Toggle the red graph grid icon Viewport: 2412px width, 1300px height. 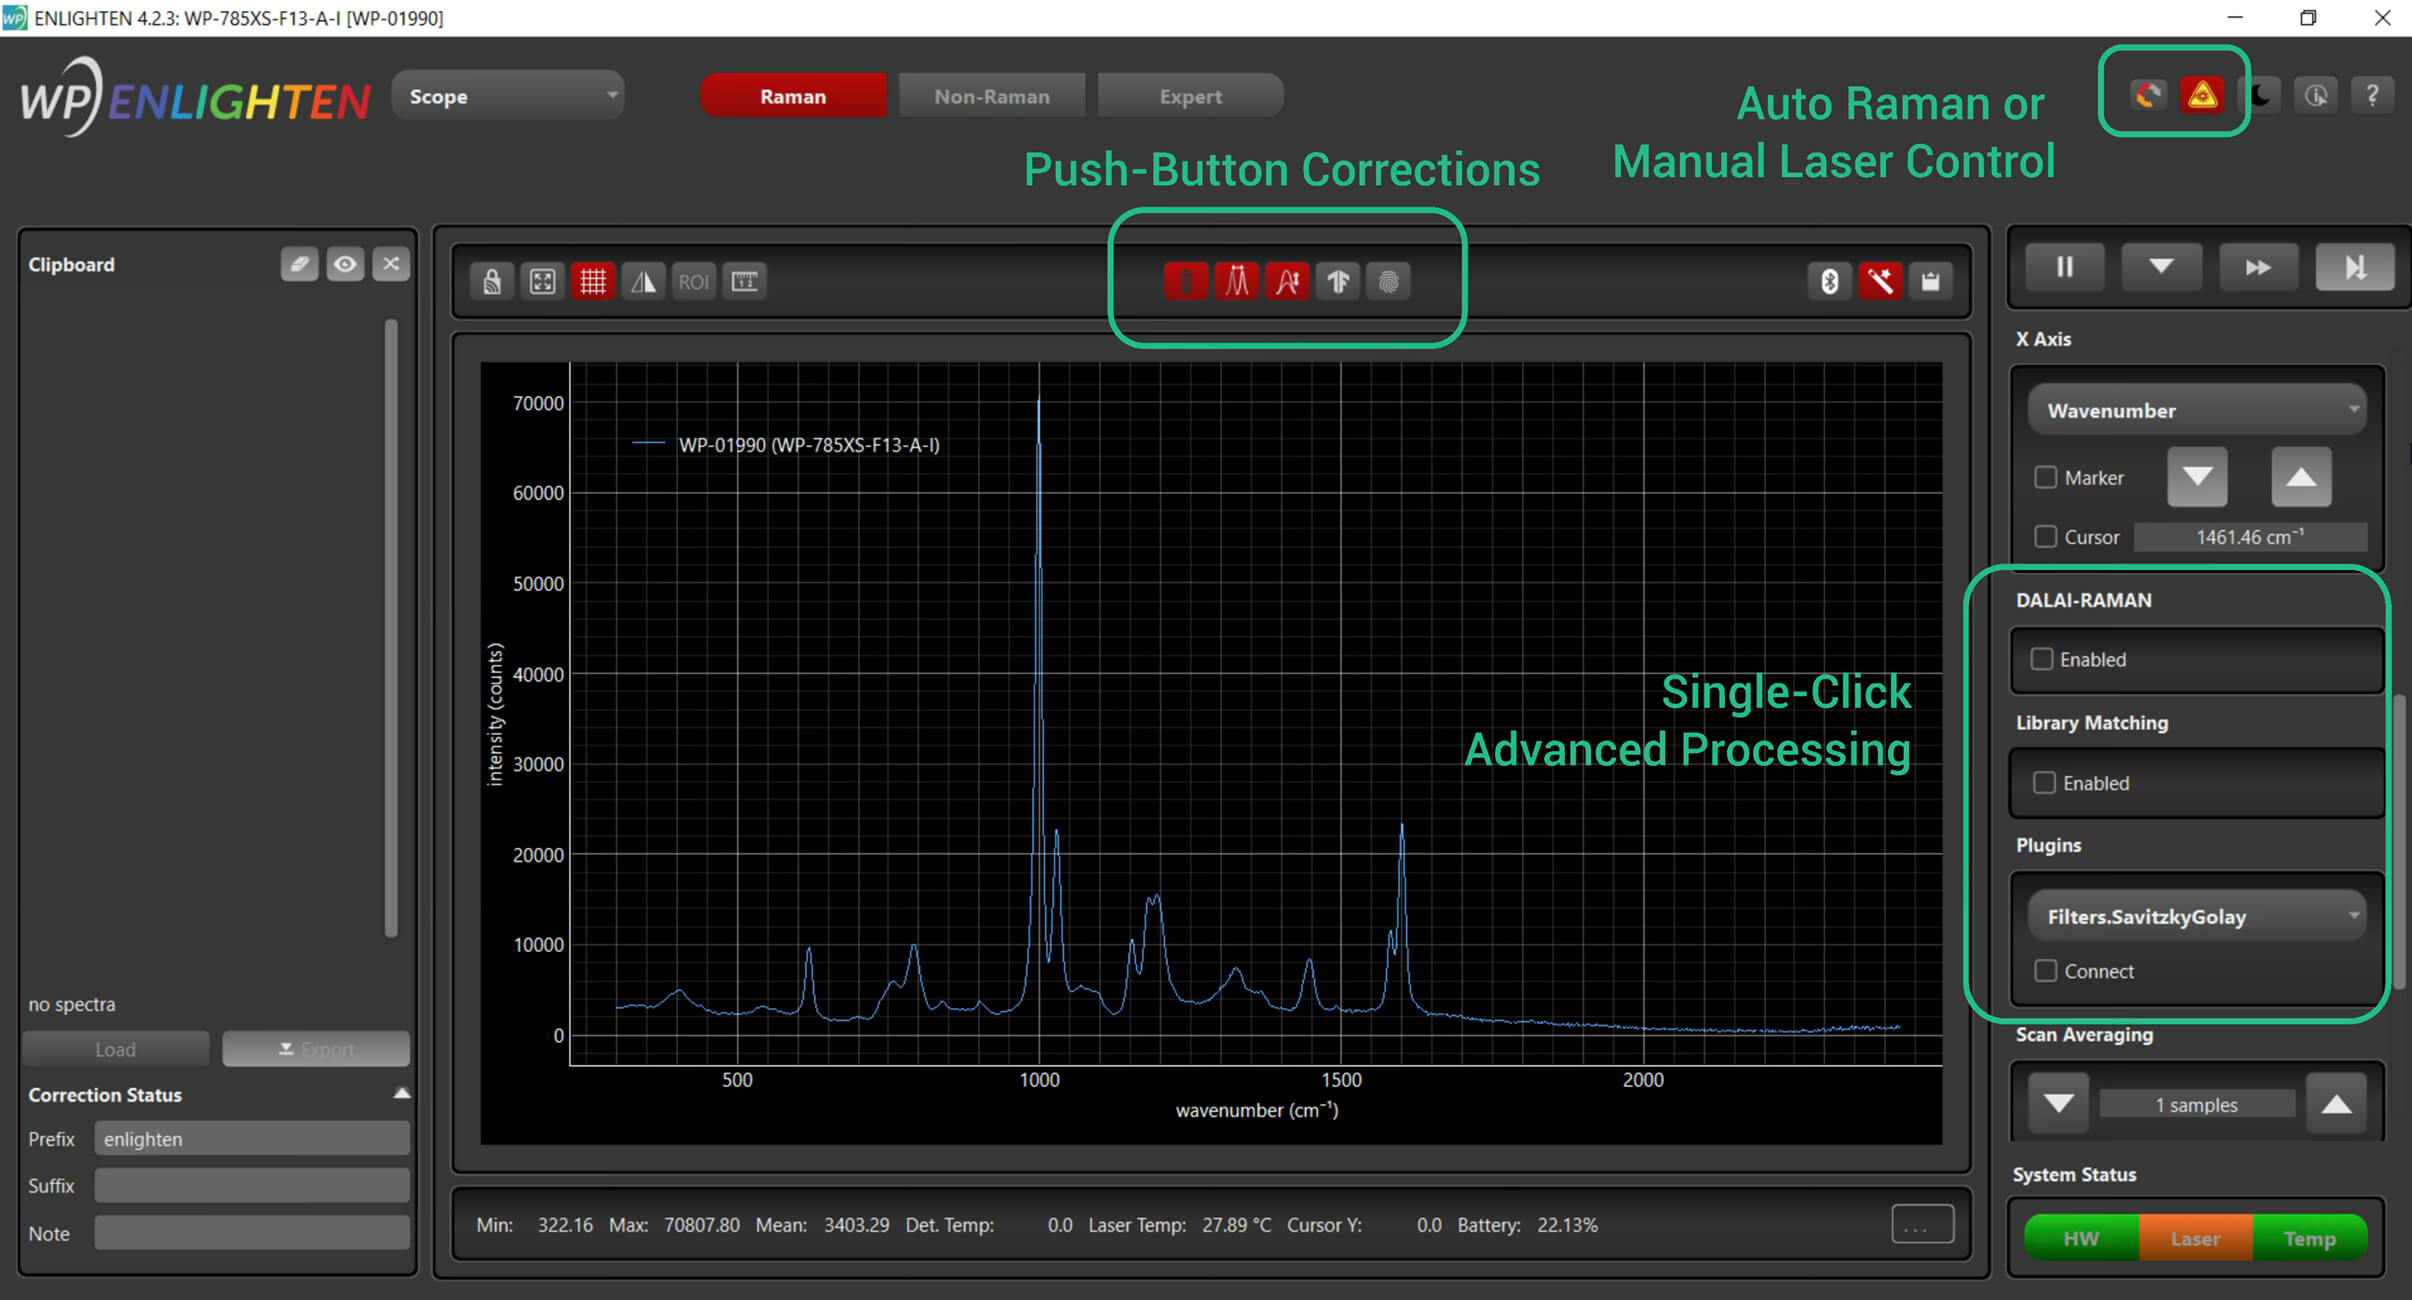pyautogui.click(x=593, y=282)
